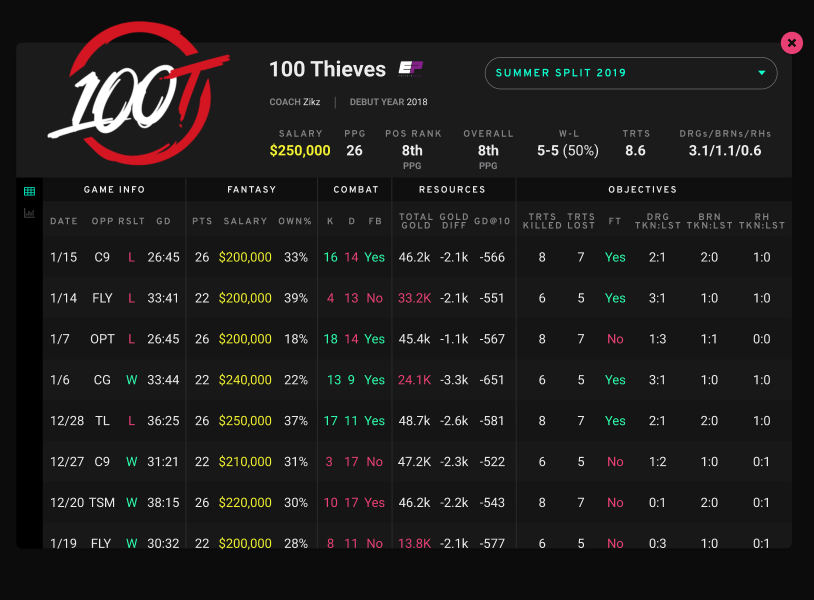Screen dimensions: 814x600
Task: Click the POS RANK 8th value
Action: click(412, 151)
